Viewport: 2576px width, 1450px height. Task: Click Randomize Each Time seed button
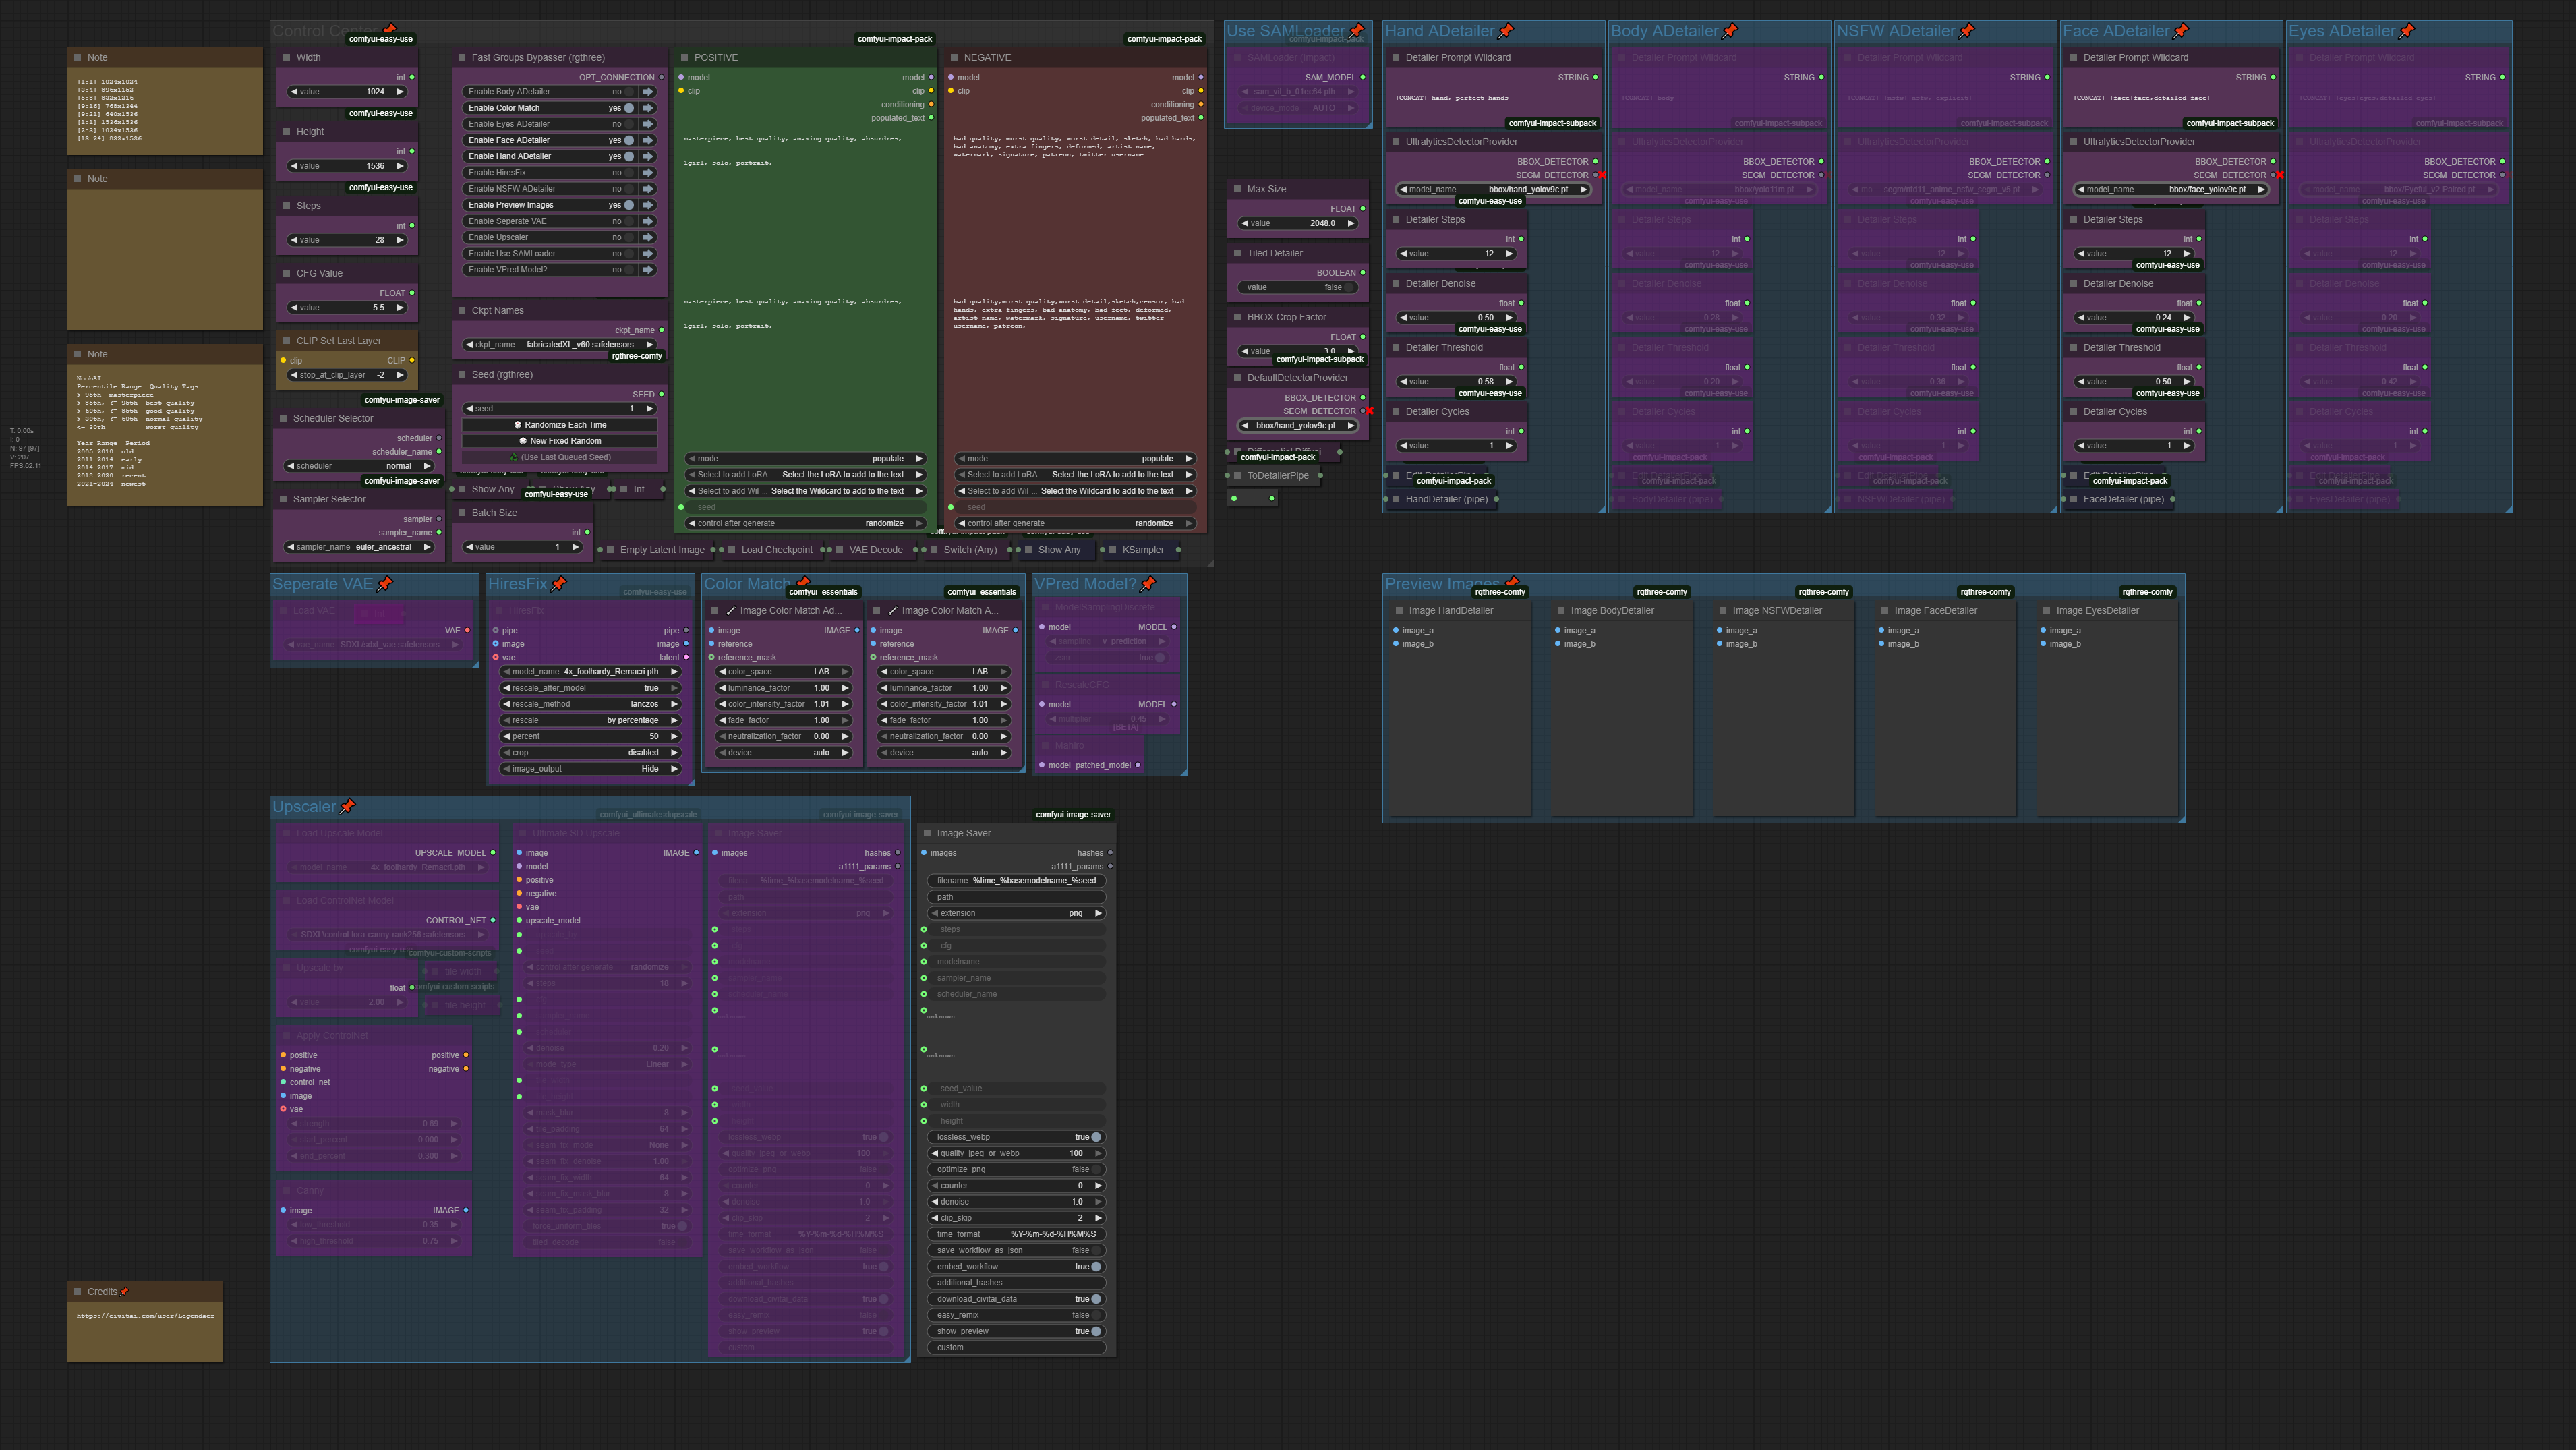click(x=560, y=425)
